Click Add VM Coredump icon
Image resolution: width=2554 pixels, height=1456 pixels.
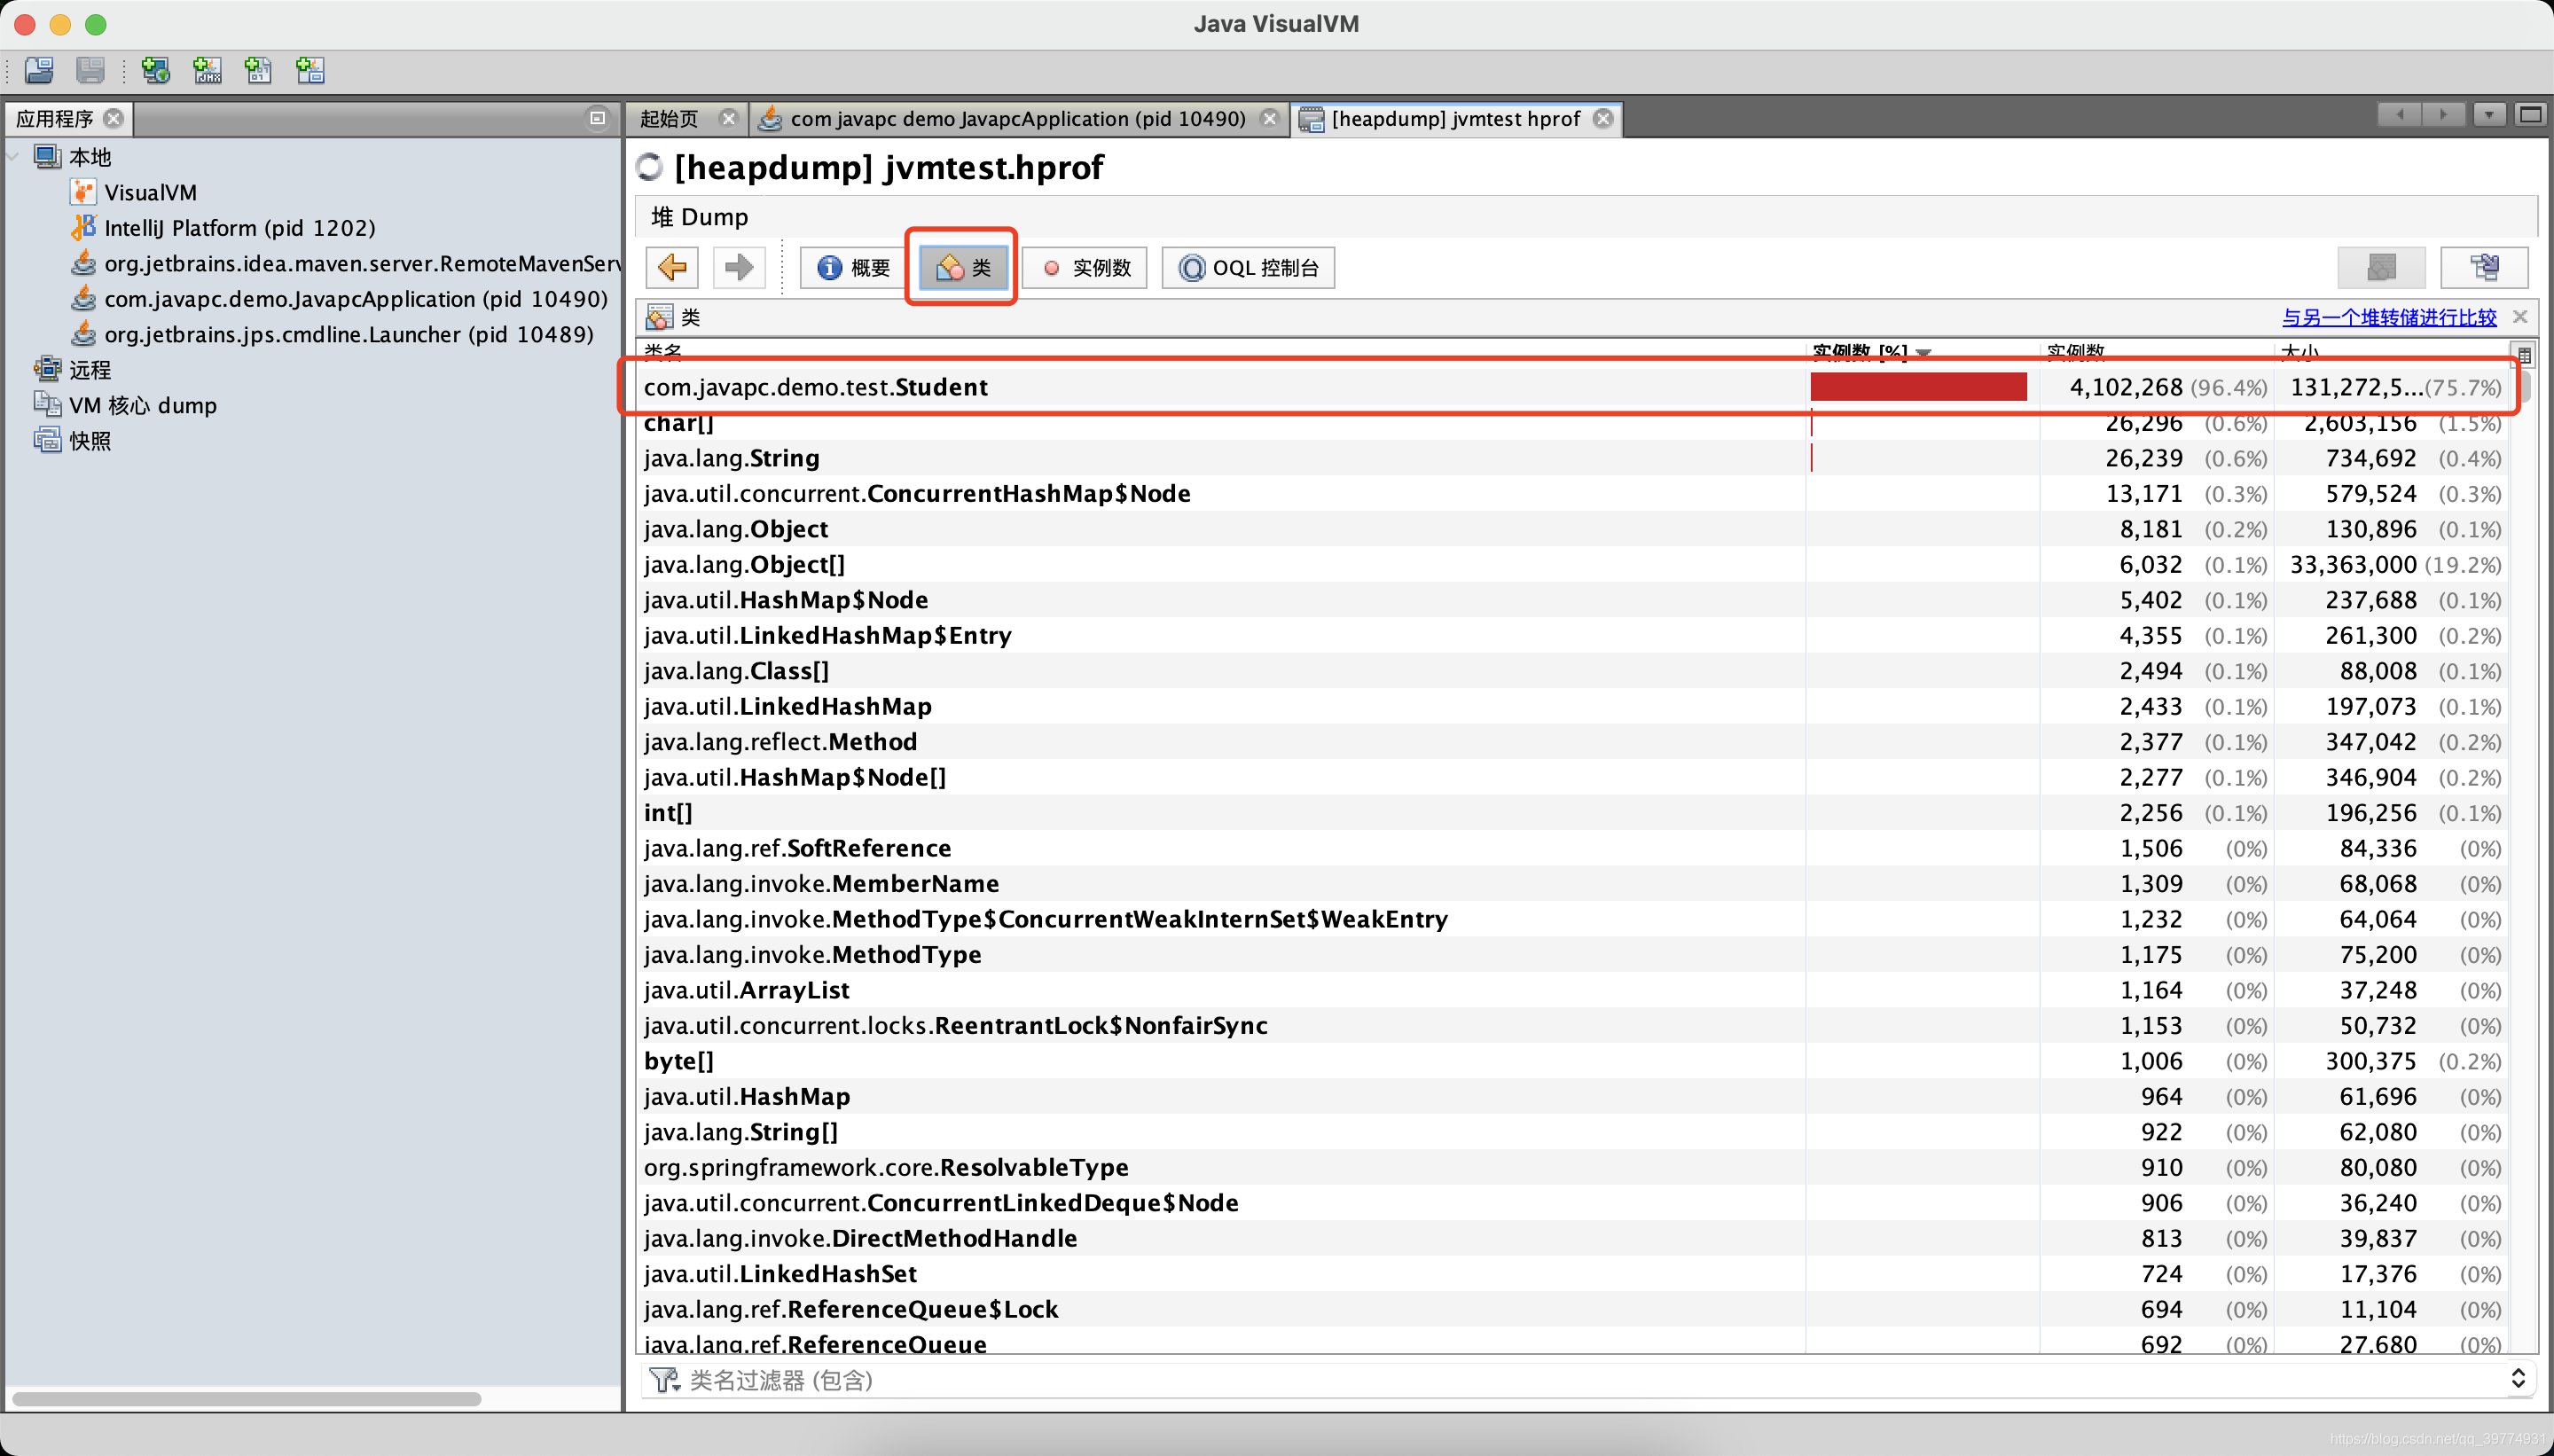pos(259,70)
